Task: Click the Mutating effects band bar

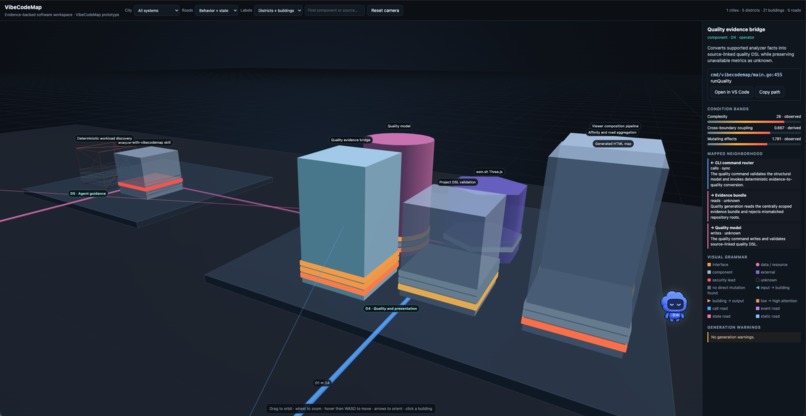Action: (754, 144)
